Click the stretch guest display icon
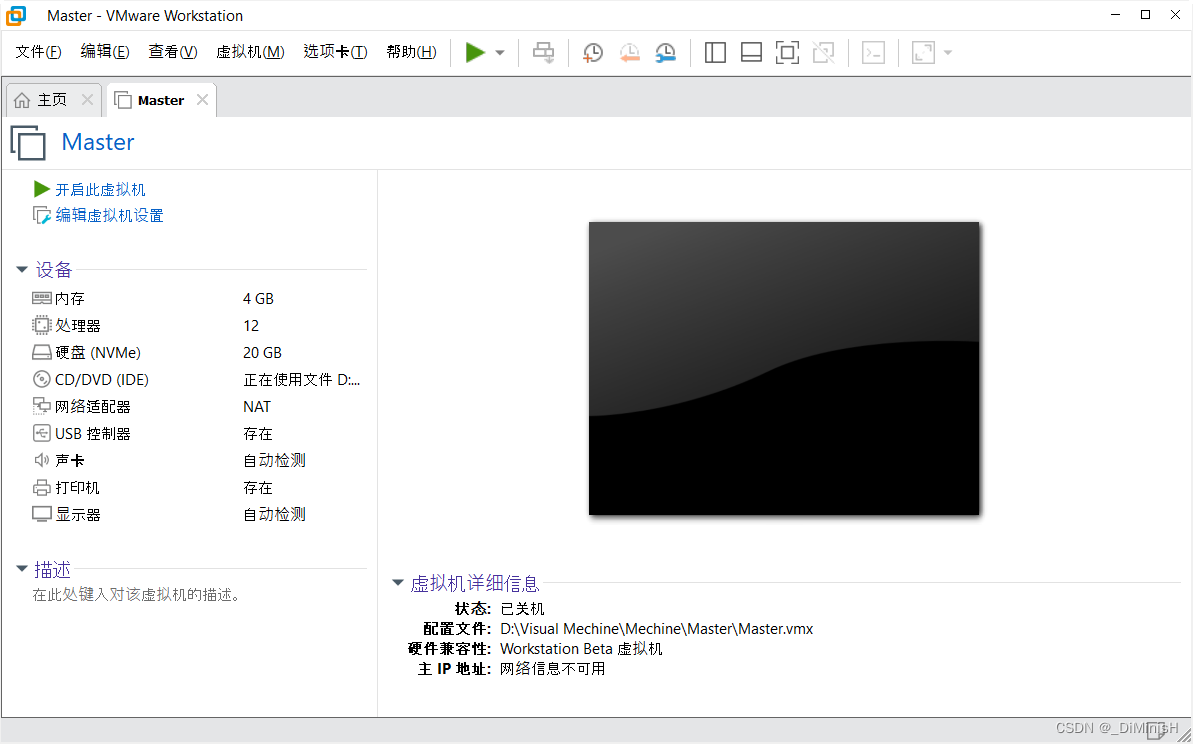1193x744 pixels. pos(923,52)
